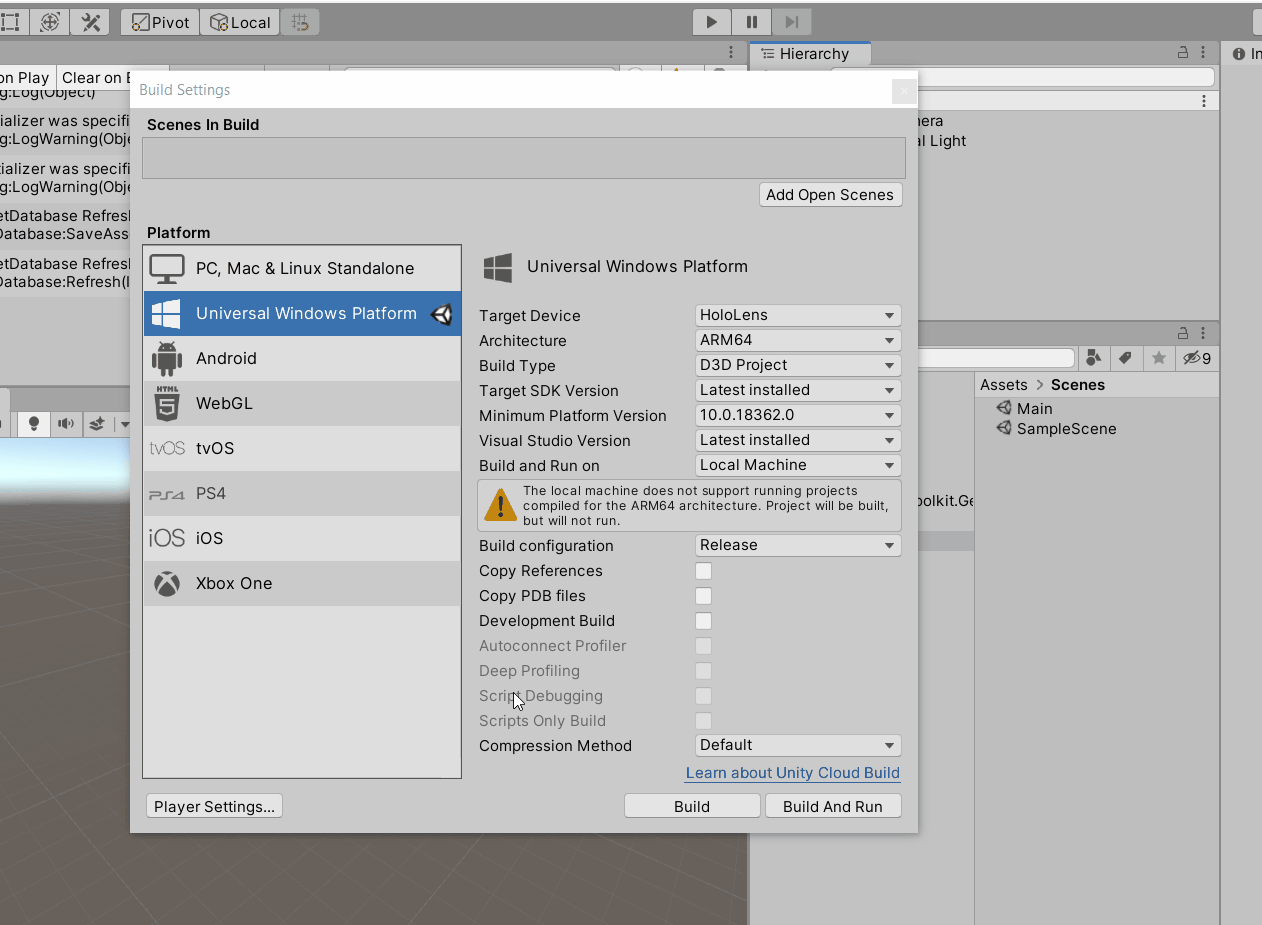Screen dimensions: 1262x925
Task: Click the Assets breadcrumb in Project
Action: click(x=1004, y=385)
